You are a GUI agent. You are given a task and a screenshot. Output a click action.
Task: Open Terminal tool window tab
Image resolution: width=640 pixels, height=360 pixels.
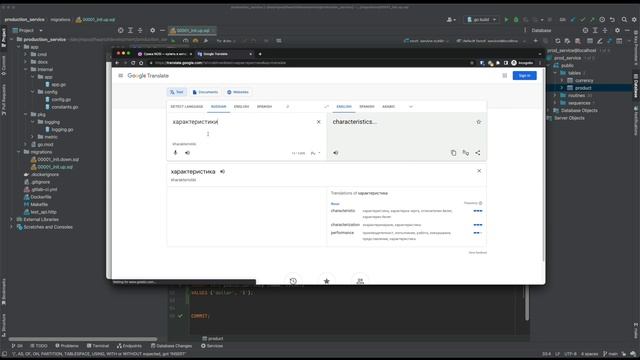pyautogui.click(x=98, y=346)
